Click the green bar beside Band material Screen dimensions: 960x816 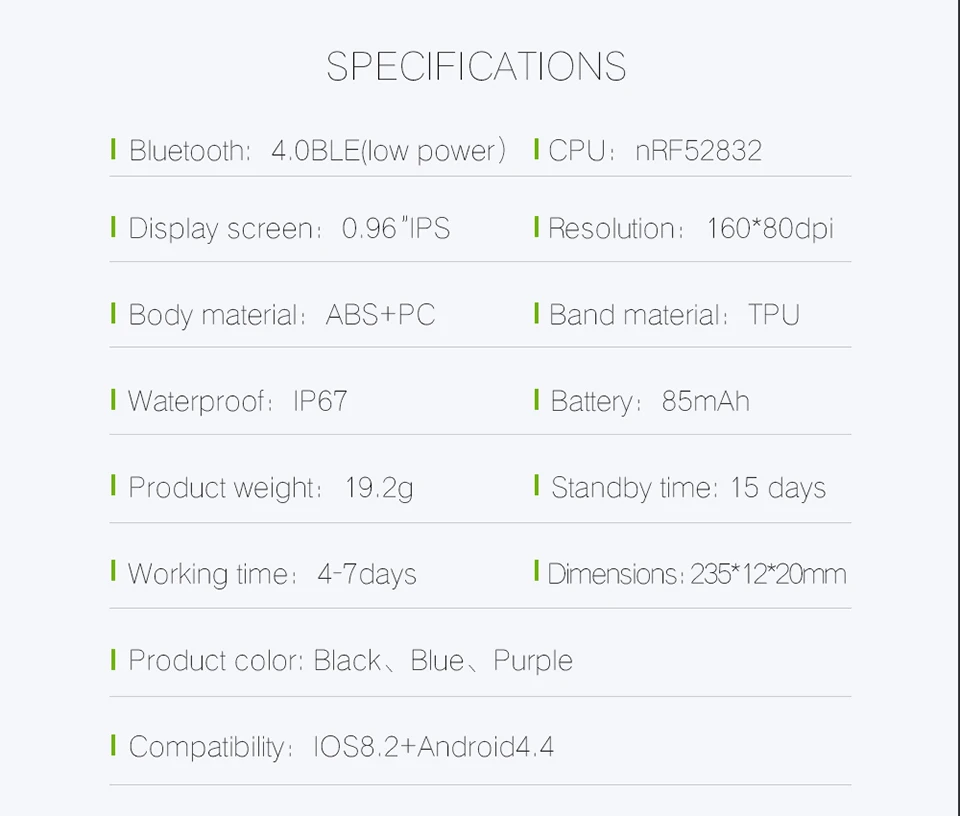click(x=536, y=313)
